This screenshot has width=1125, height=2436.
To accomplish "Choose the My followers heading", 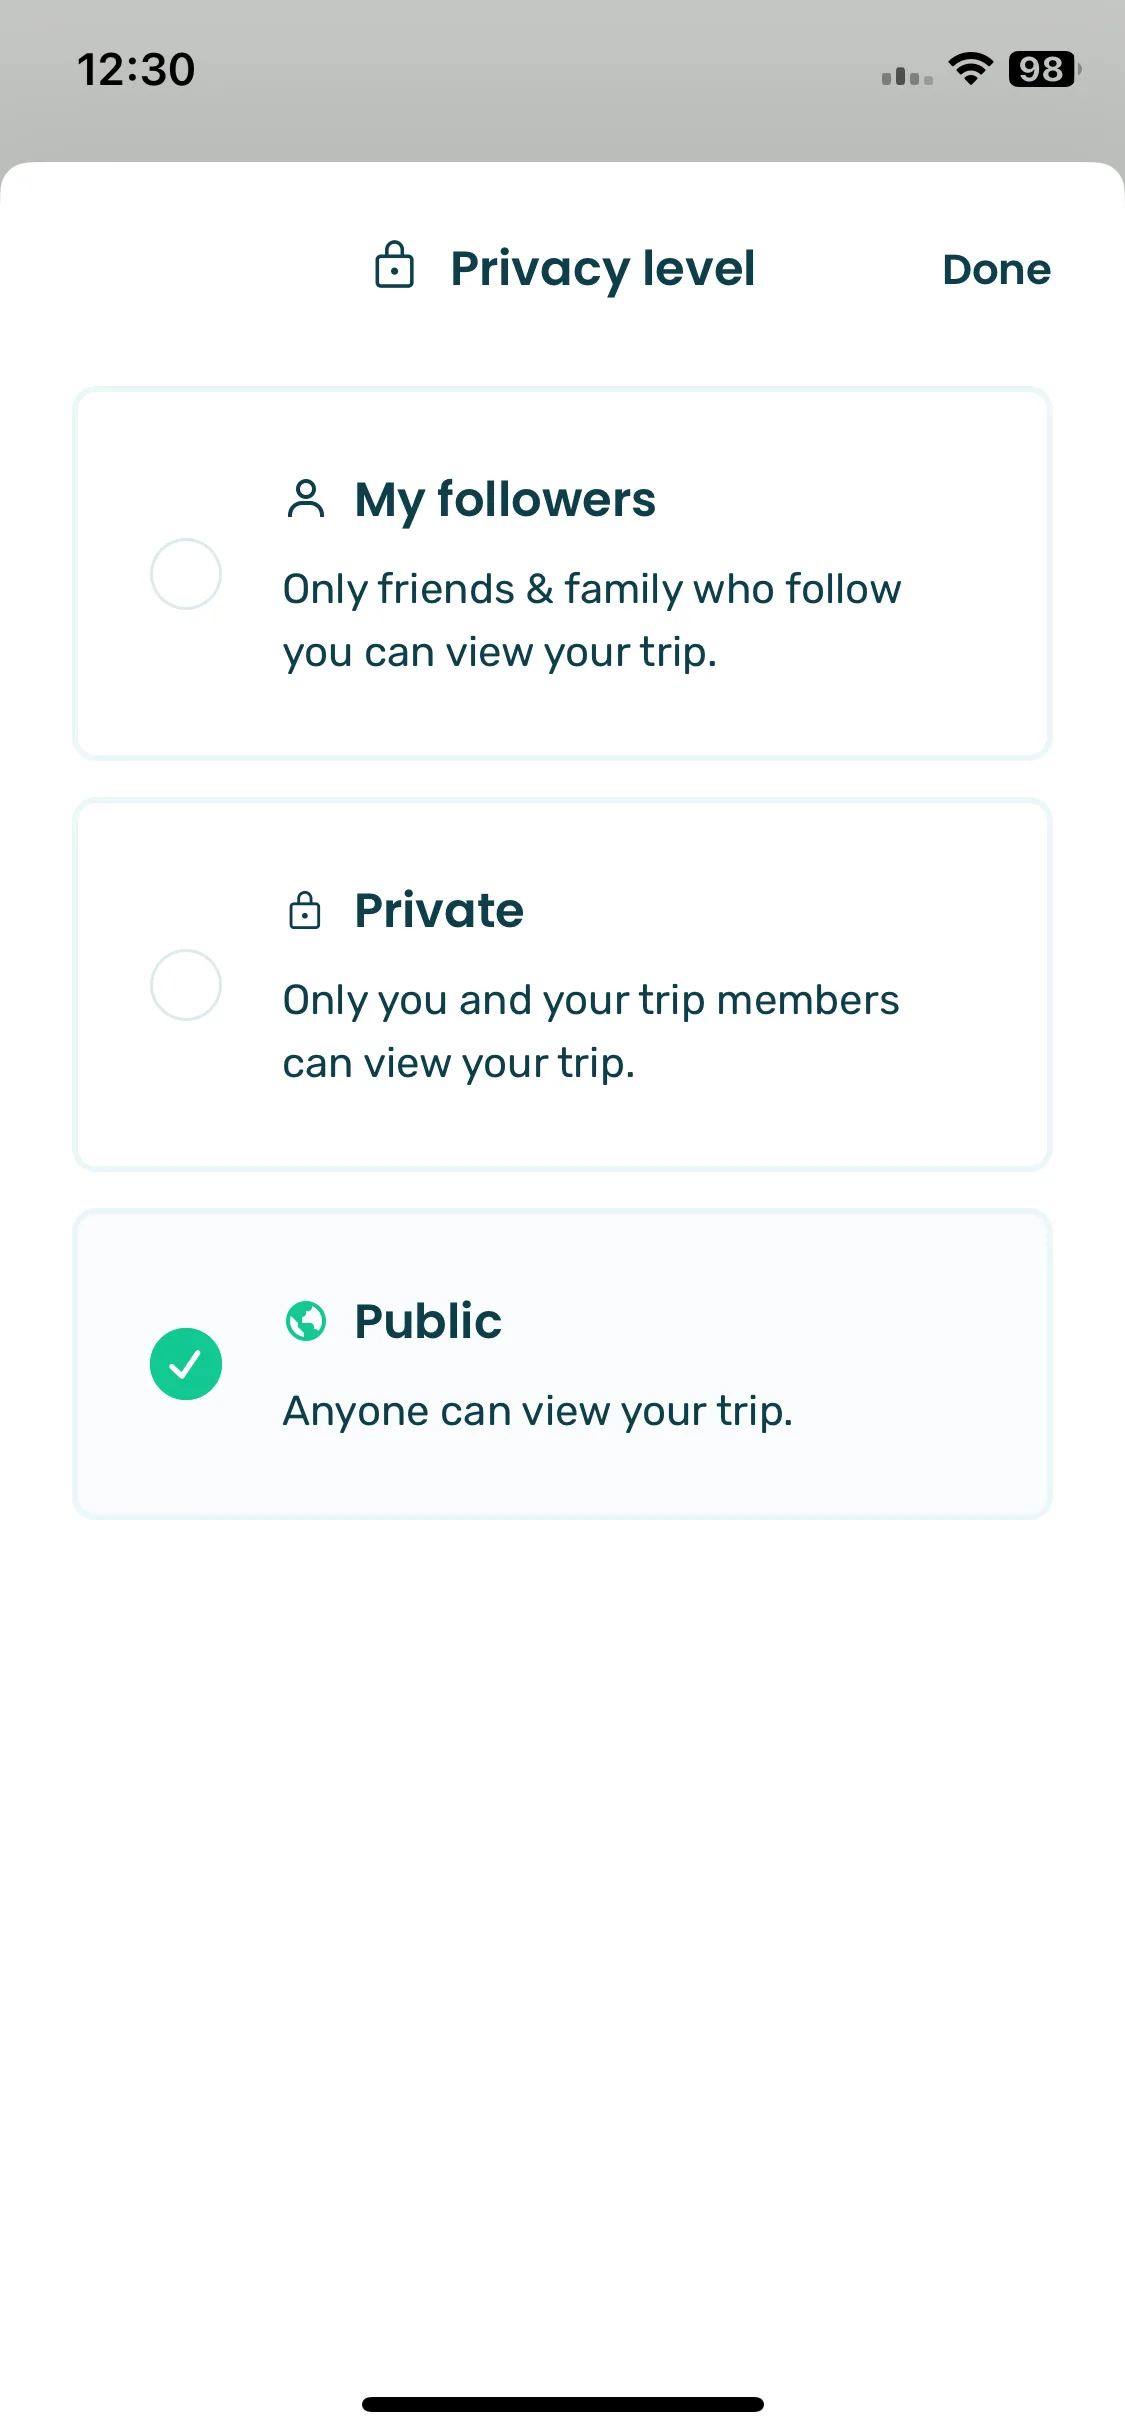I will point(505,500).
